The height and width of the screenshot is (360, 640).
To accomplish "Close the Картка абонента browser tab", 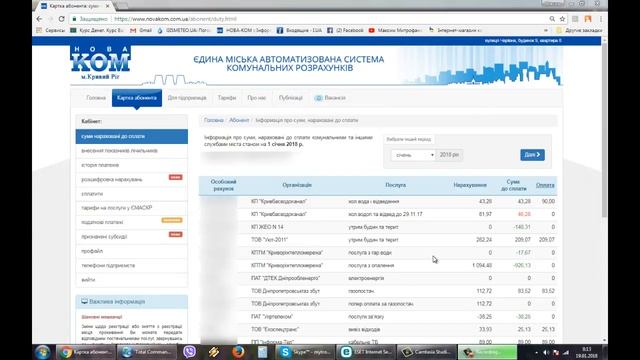I will click(108, 6).
